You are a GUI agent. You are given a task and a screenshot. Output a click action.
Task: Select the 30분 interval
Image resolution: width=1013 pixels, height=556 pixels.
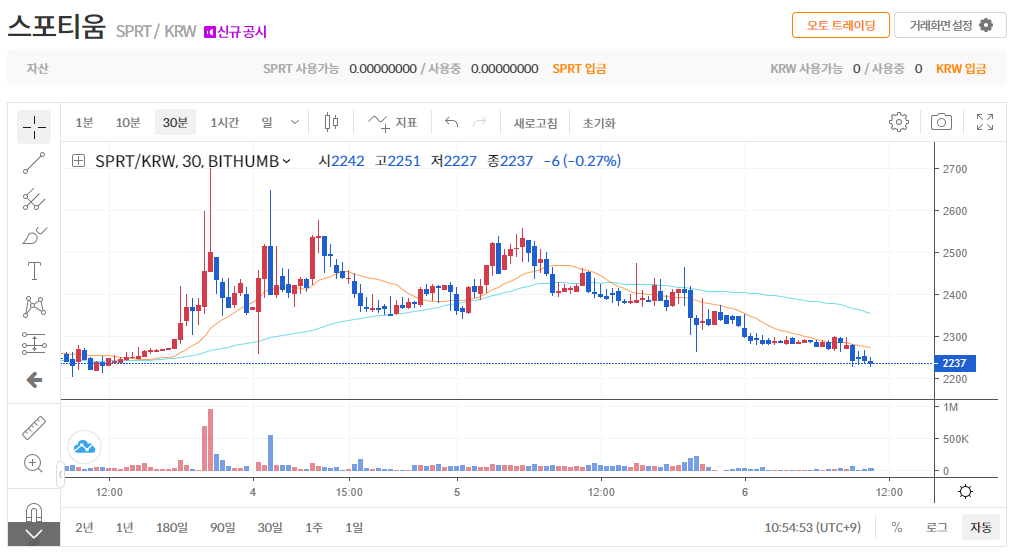[x=175, y=122]
